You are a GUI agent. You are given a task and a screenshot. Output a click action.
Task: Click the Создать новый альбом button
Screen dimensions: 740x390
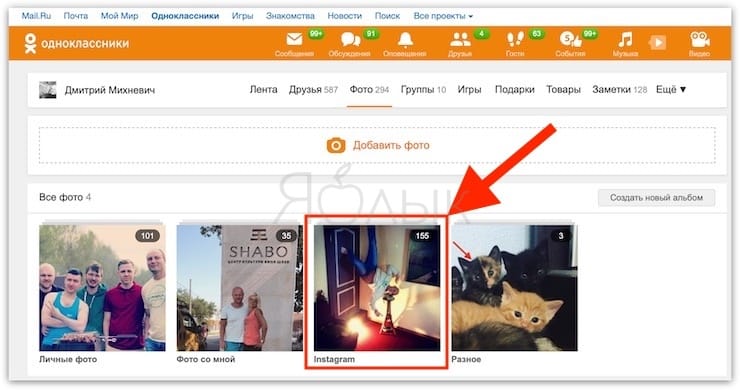(656, 197)
